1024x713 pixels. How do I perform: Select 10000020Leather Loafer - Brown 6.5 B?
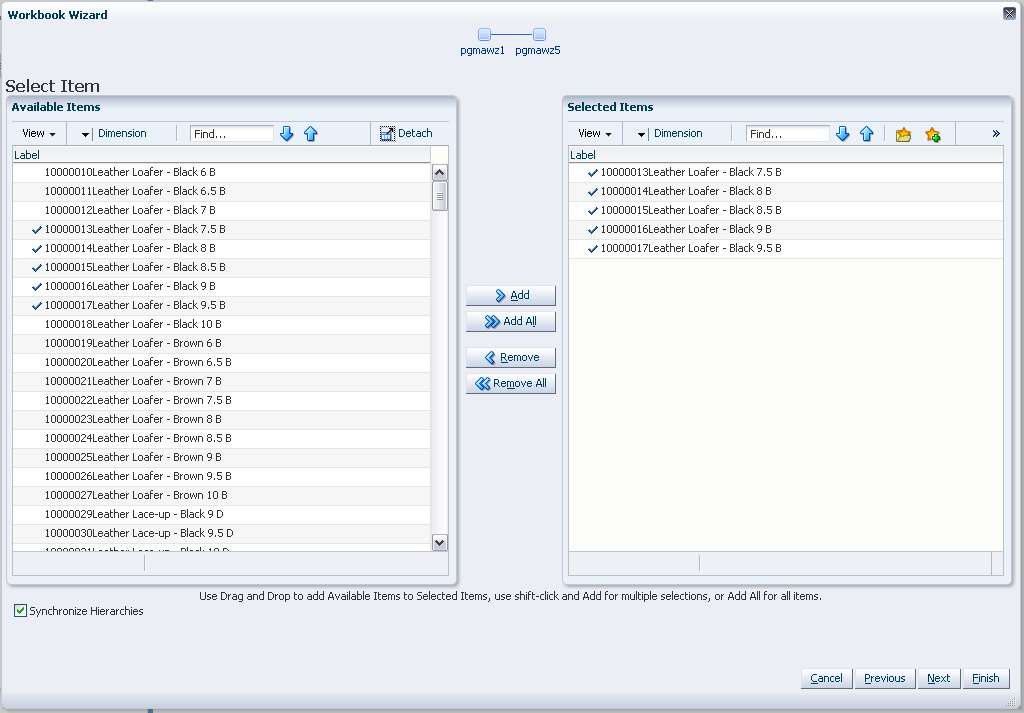221,361
